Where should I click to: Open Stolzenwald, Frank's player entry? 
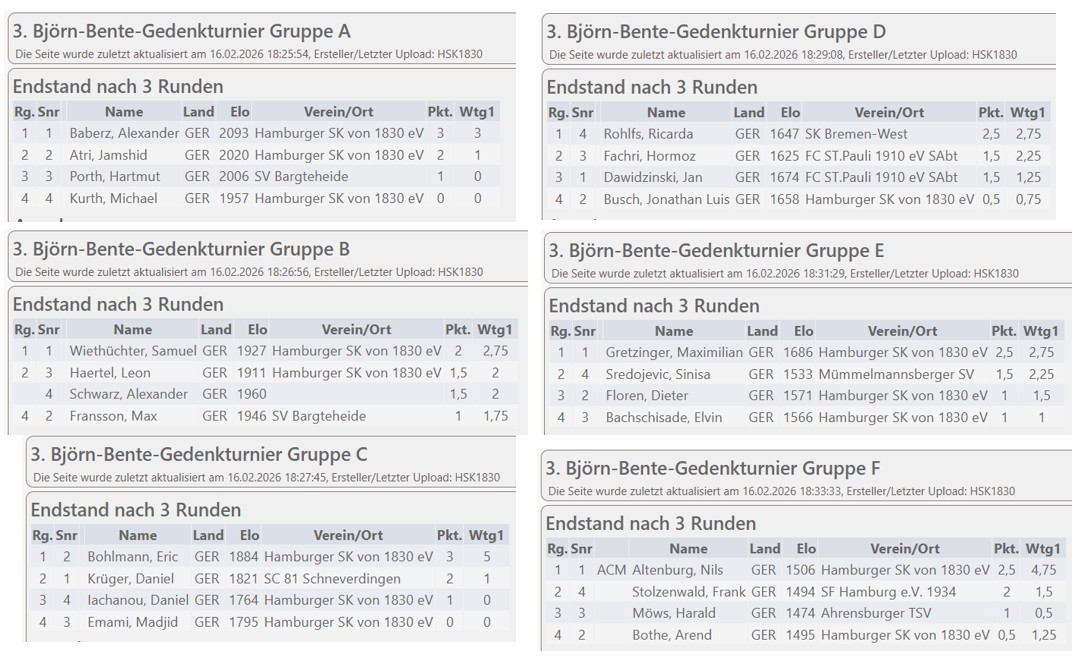click(x=689, y=592)
